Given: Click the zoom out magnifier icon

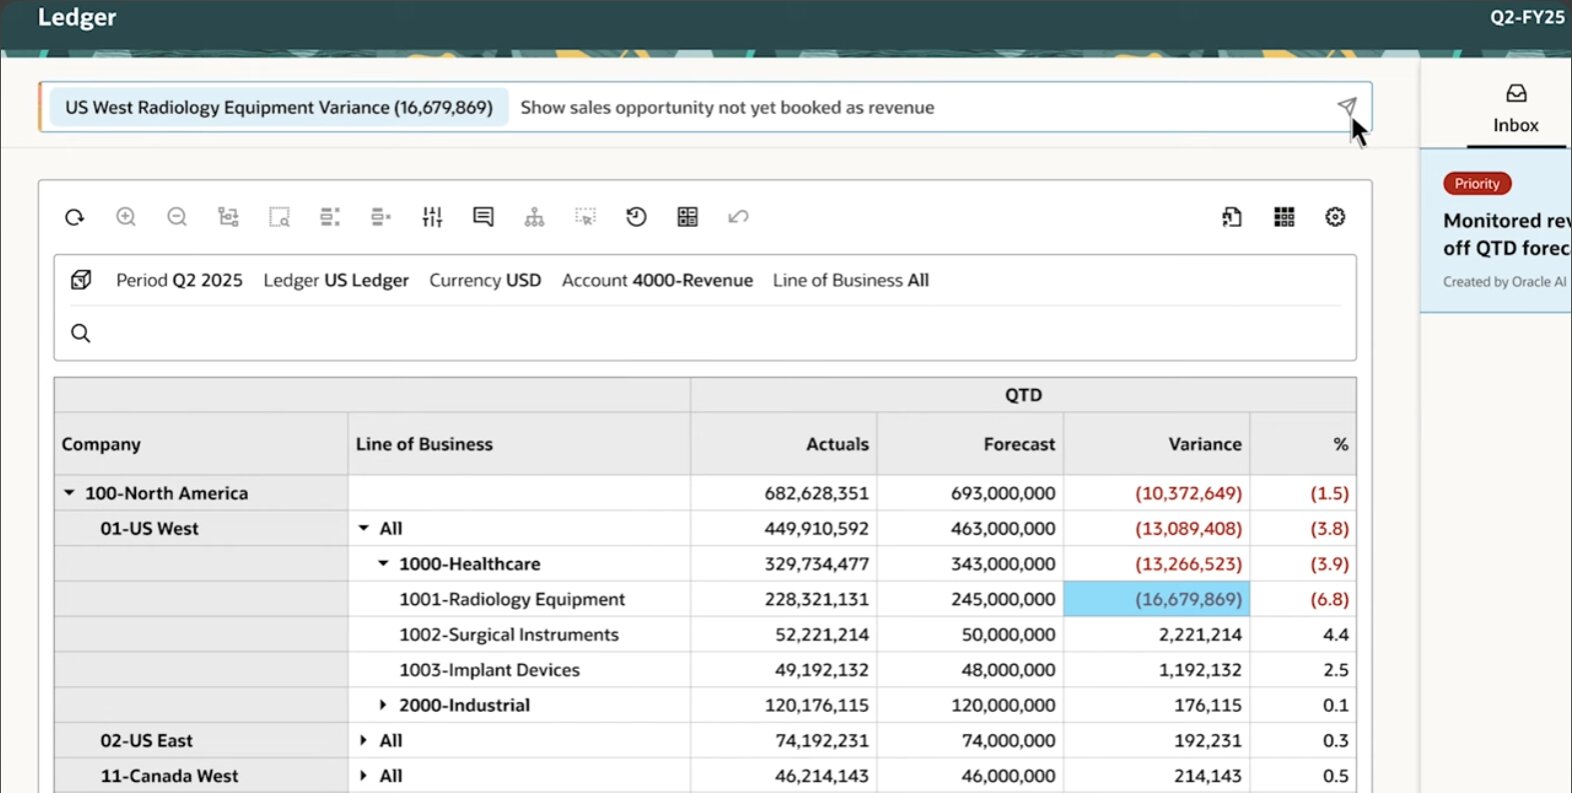Looking at the screenshot, I should pyautogui.click(x=177, y=217).
